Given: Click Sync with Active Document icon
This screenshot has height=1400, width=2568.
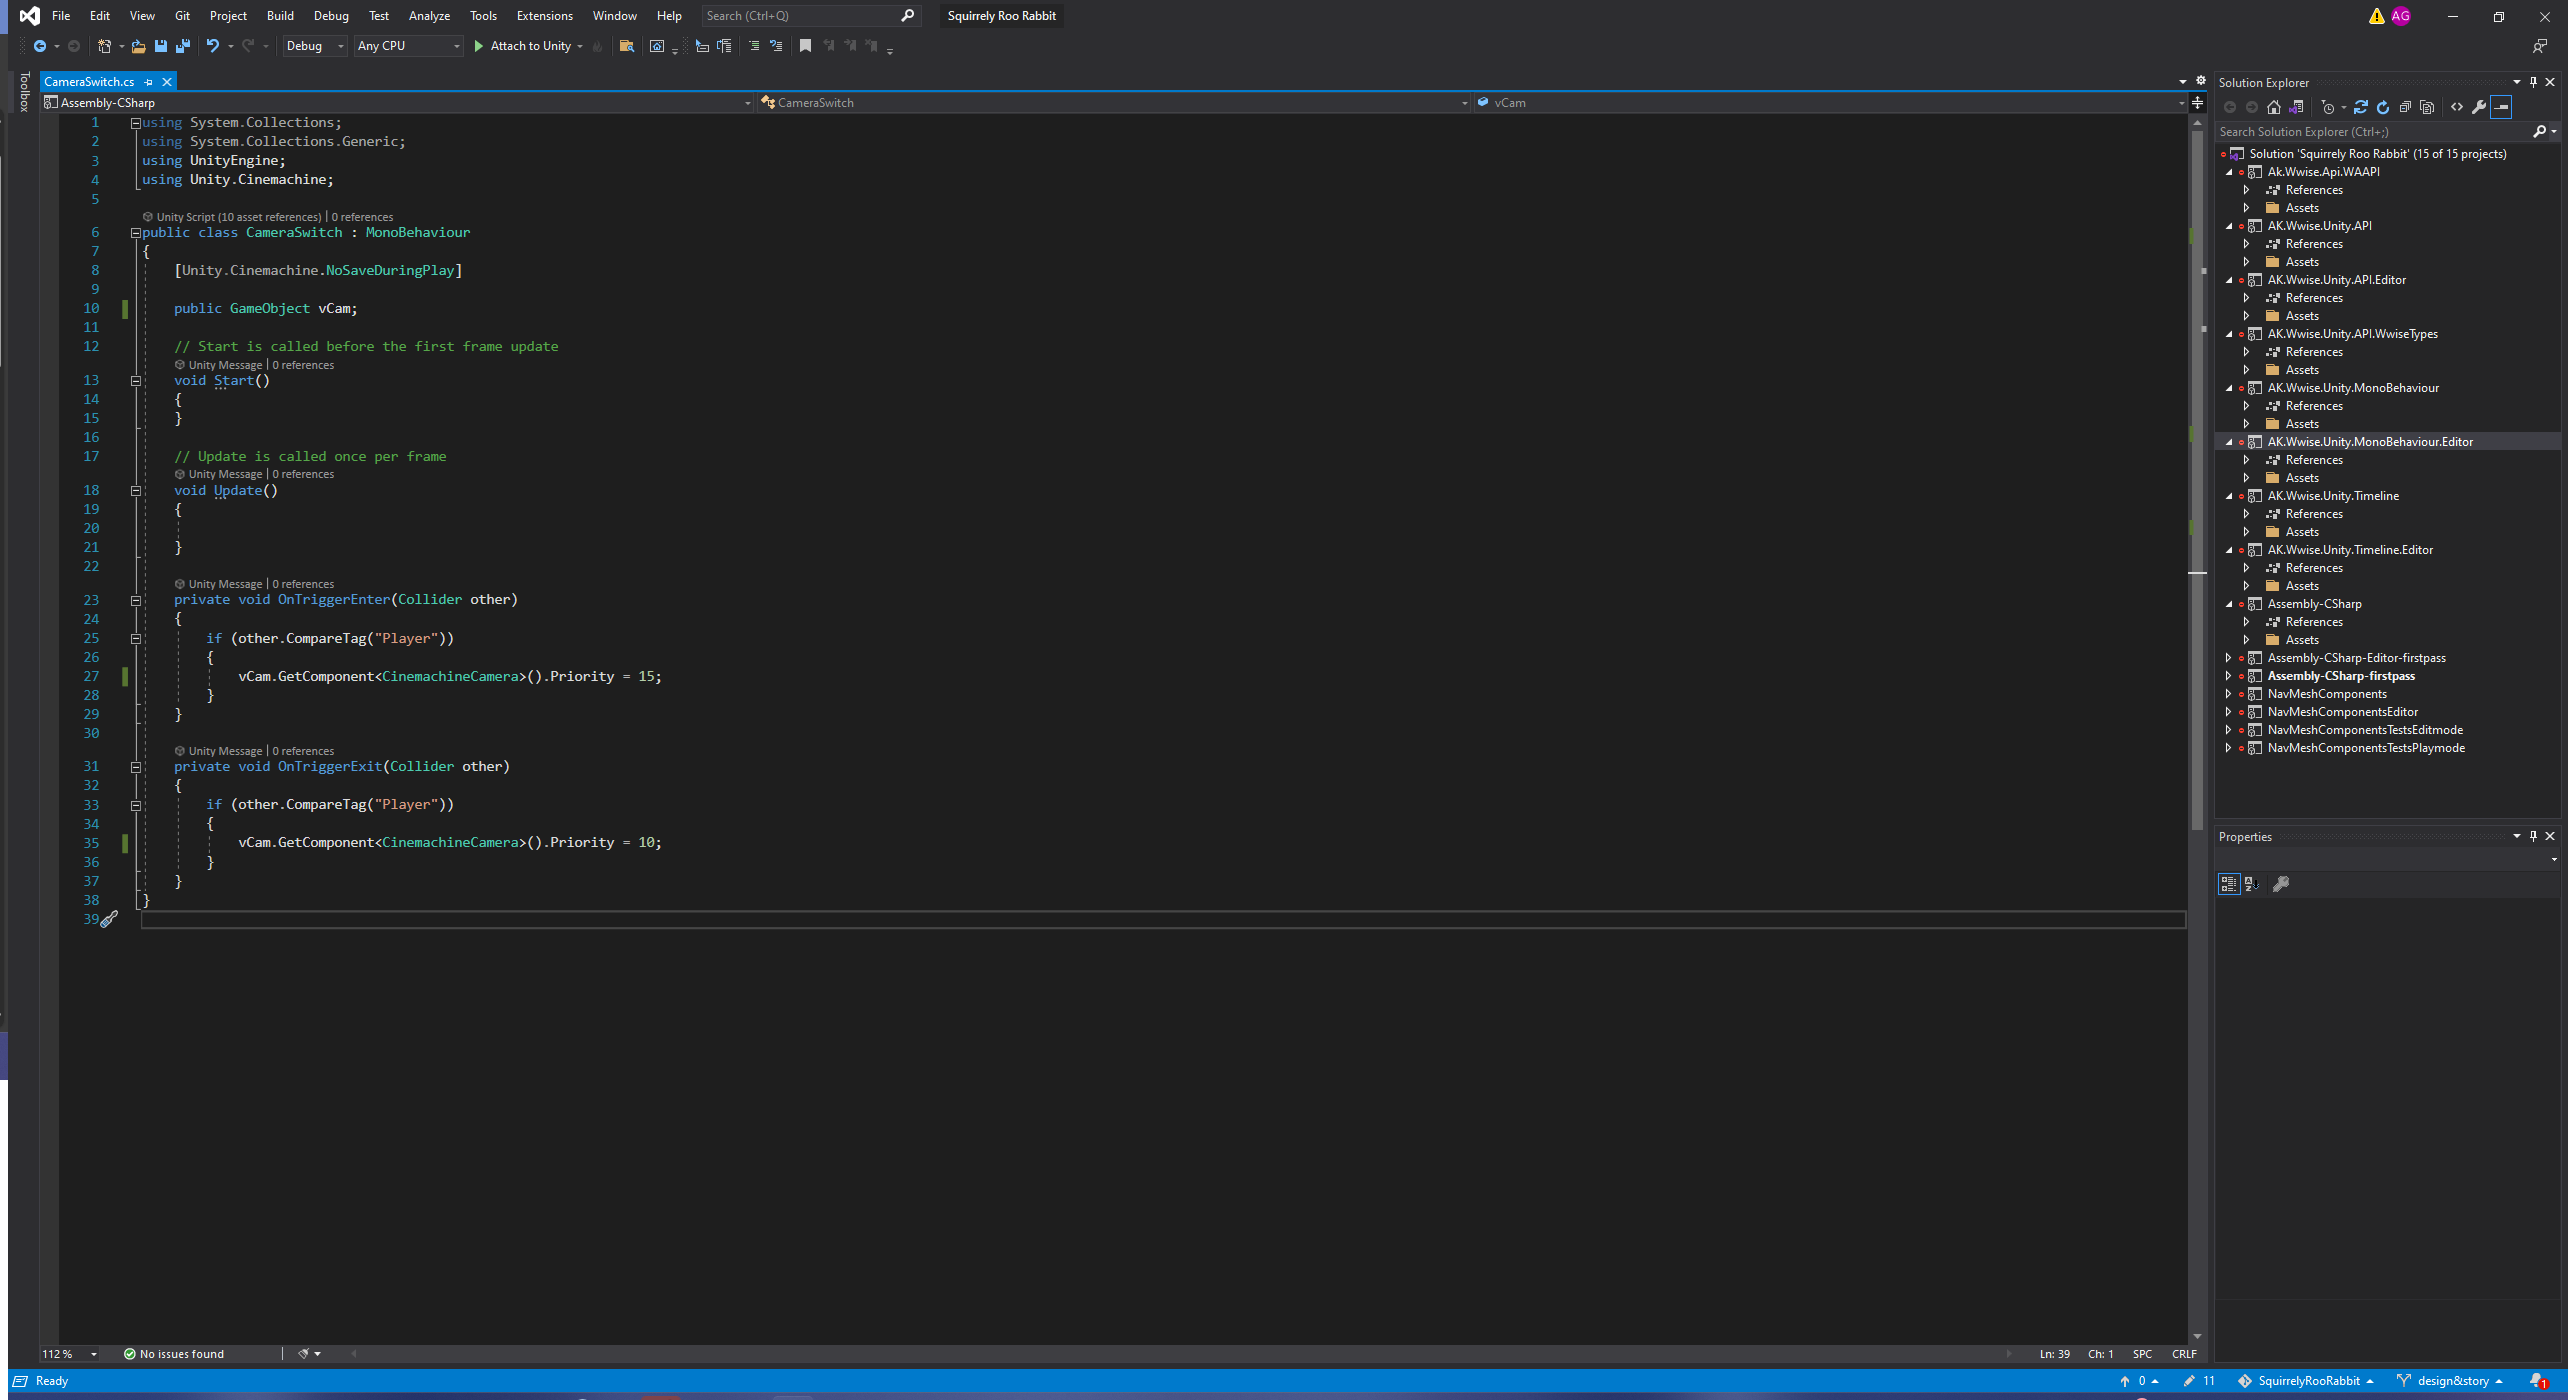Looking at the screenshot, I should (2361, 107).
